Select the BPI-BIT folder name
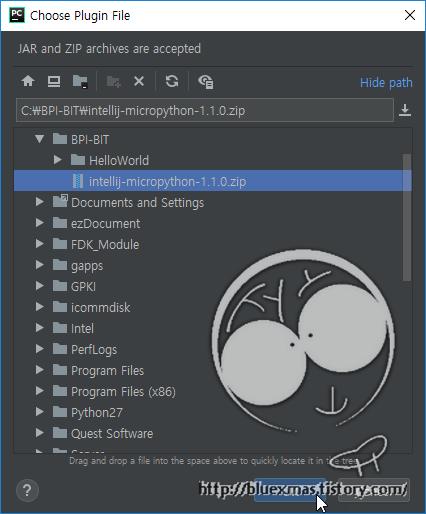The image size is (426, 514). click(90, 140)
